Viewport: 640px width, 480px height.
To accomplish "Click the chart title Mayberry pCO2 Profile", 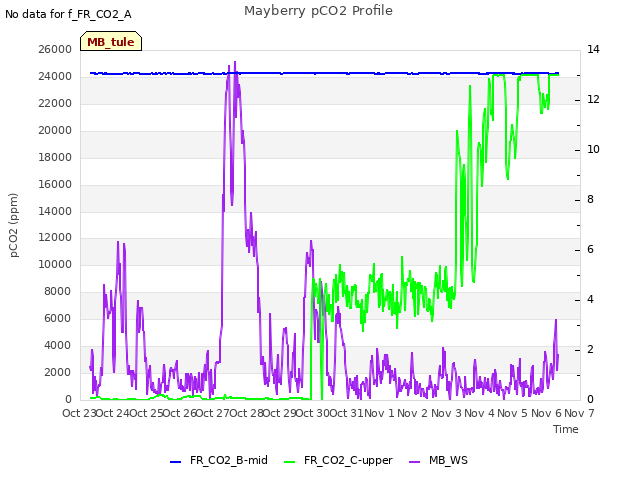I will click(318, 11).
